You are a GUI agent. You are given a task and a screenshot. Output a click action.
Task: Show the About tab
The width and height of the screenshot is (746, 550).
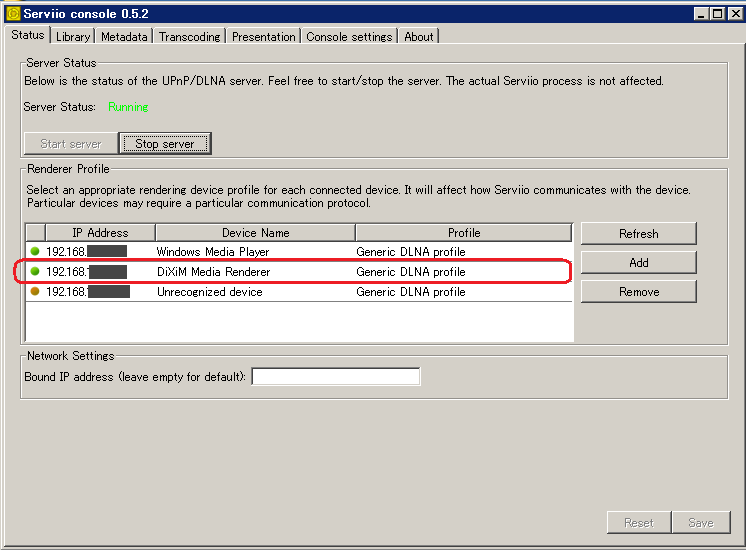pyautogui.click(x=419, y=36)
